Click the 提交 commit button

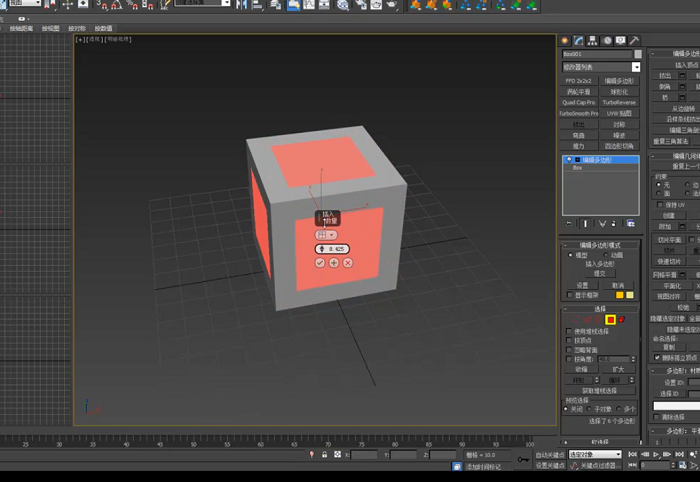[600, 274]
